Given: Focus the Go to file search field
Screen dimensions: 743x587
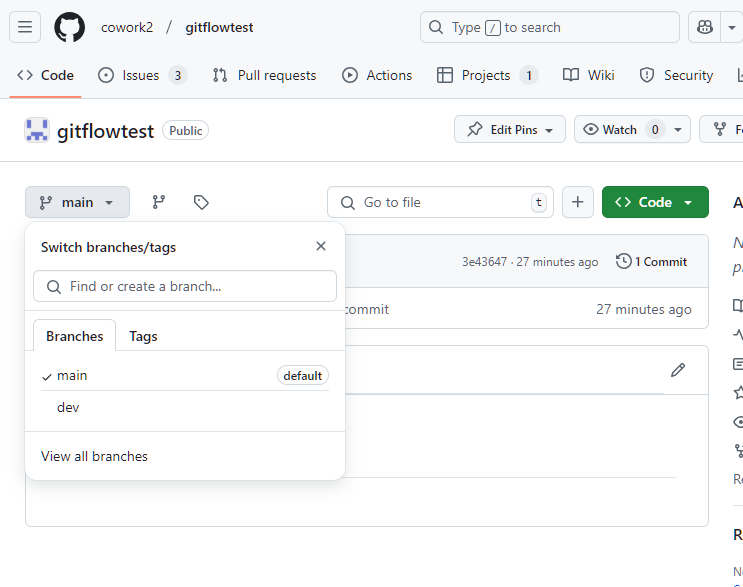Looking at the screenshot, I should pos(440,202).
